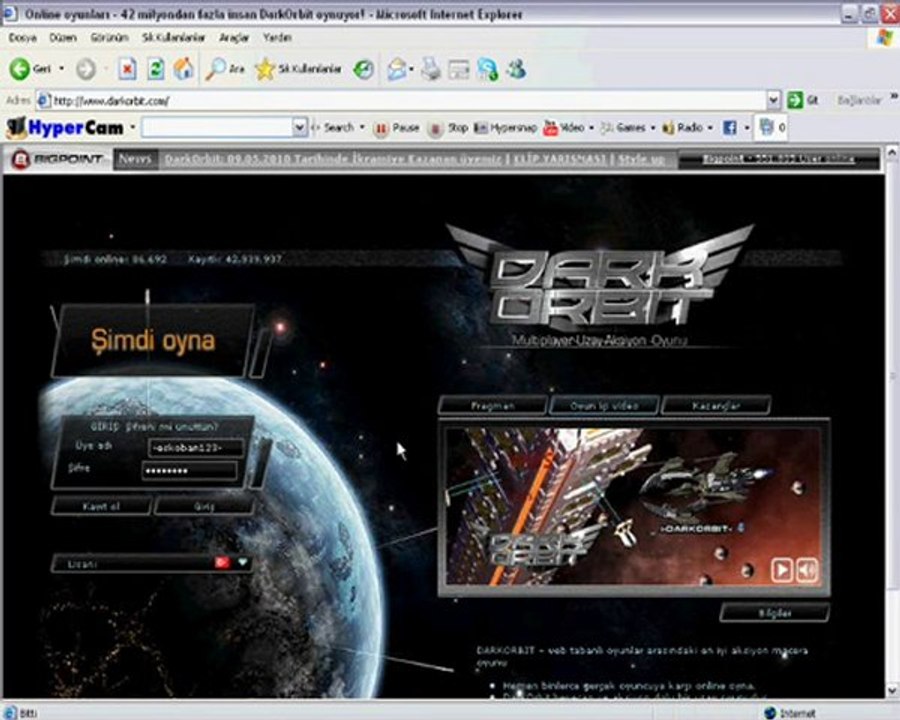Image resolution: width=900 pixels, height=720 pixels.
Task: Switch to the Fragman tab
Action: coord(492,405)
